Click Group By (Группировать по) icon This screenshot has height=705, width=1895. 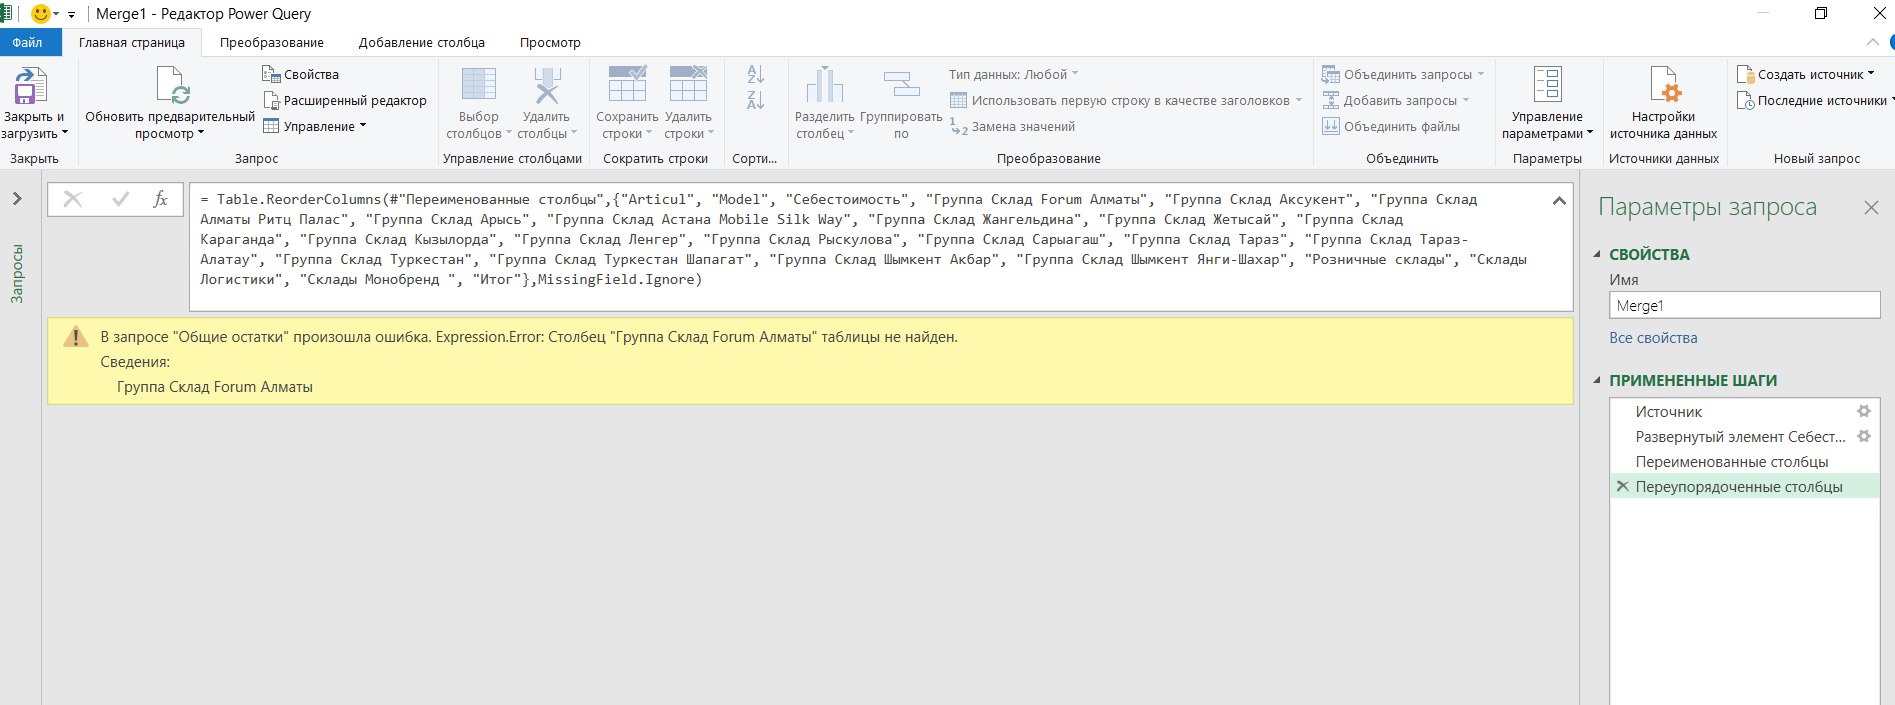click(901, 85)
